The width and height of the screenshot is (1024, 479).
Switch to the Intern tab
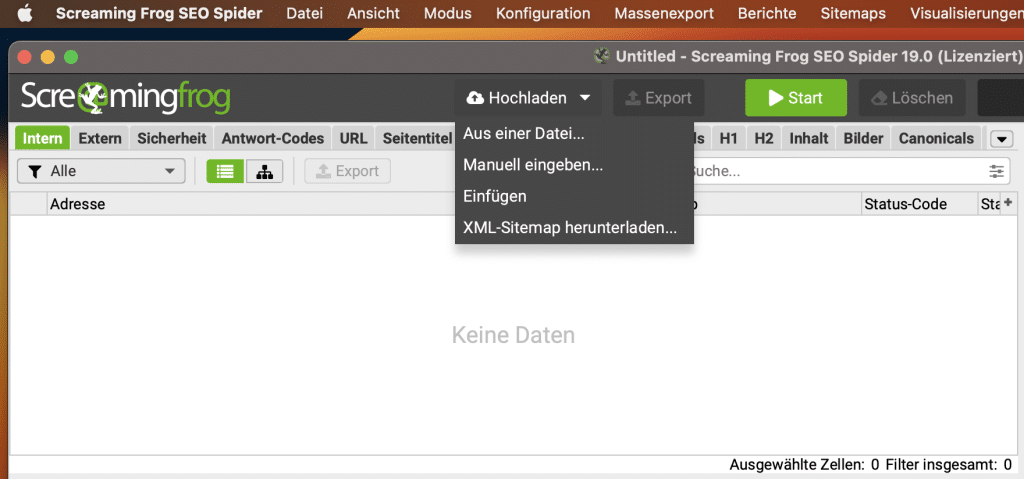pyautogui.click(x=42, y=139)
